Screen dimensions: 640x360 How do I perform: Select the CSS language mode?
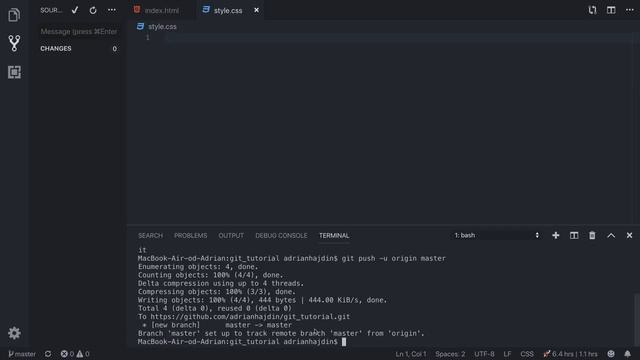coord(527,354)
